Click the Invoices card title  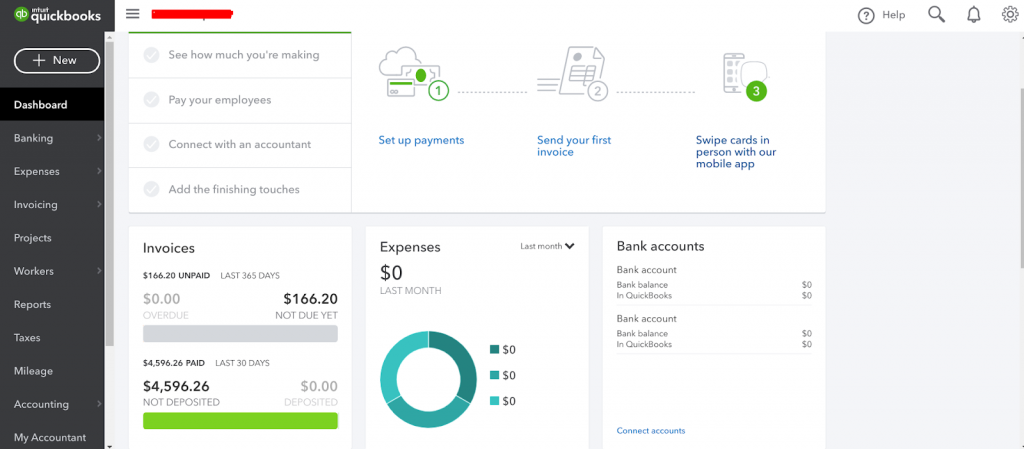[168, 248]
